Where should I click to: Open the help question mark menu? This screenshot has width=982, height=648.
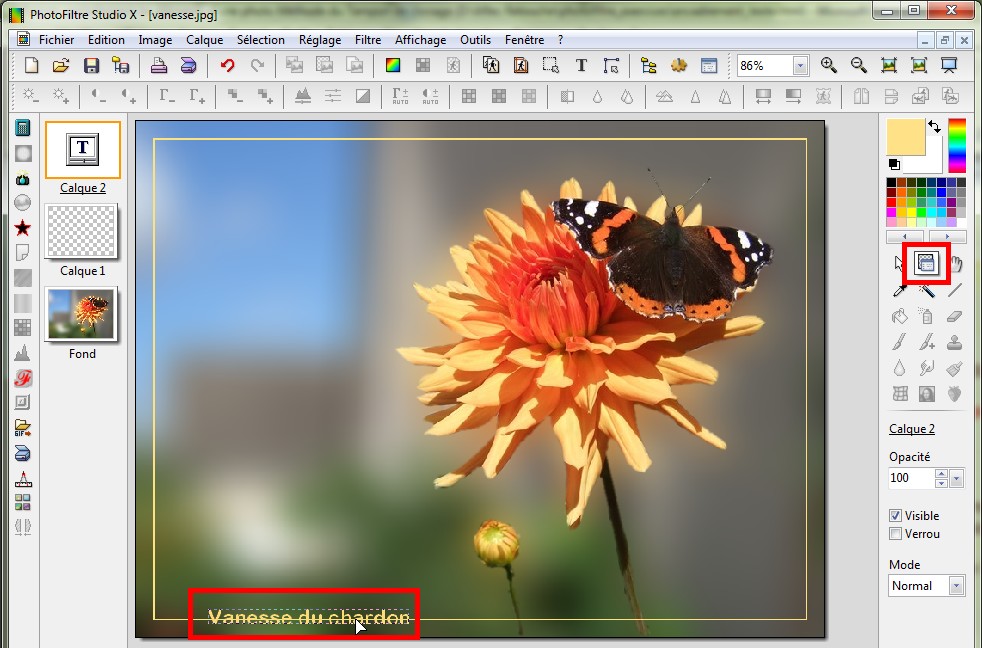tap(561, 39)
